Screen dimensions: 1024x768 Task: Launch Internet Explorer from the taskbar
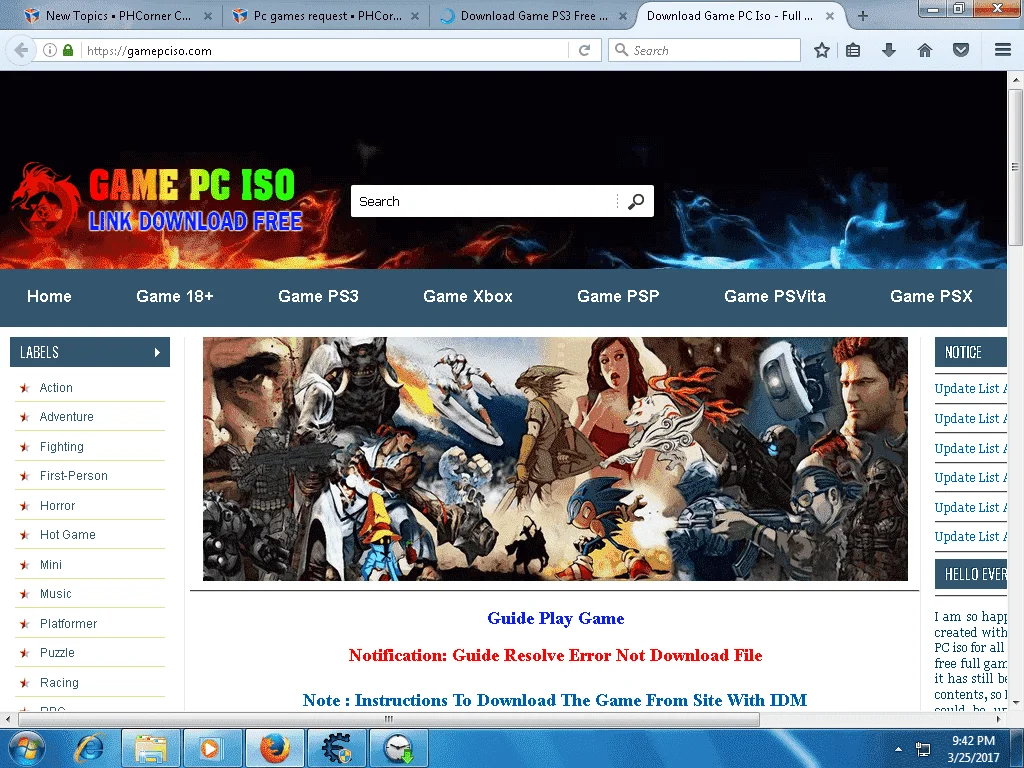(91, 748)
